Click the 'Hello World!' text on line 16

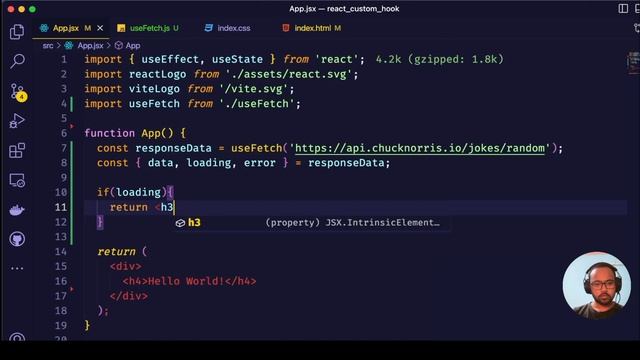186,281
